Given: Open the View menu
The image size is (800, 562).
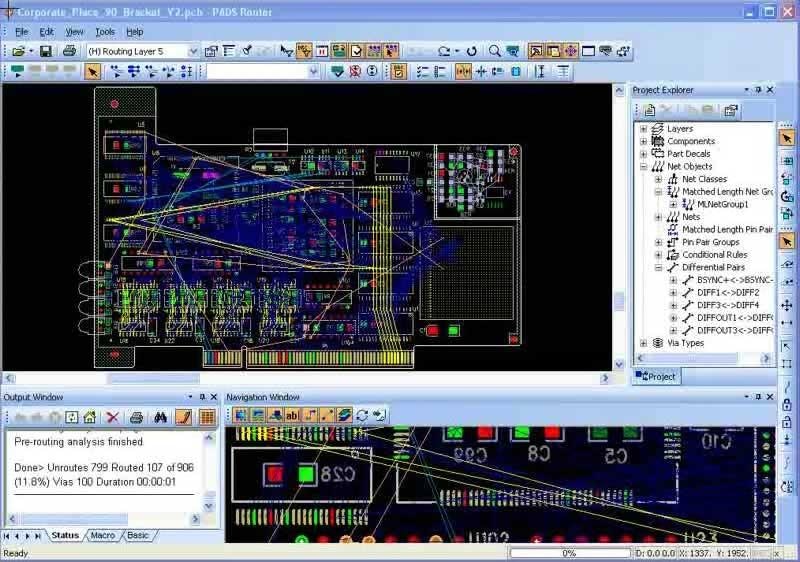Looking at the screenshot, I should (74, 32).
